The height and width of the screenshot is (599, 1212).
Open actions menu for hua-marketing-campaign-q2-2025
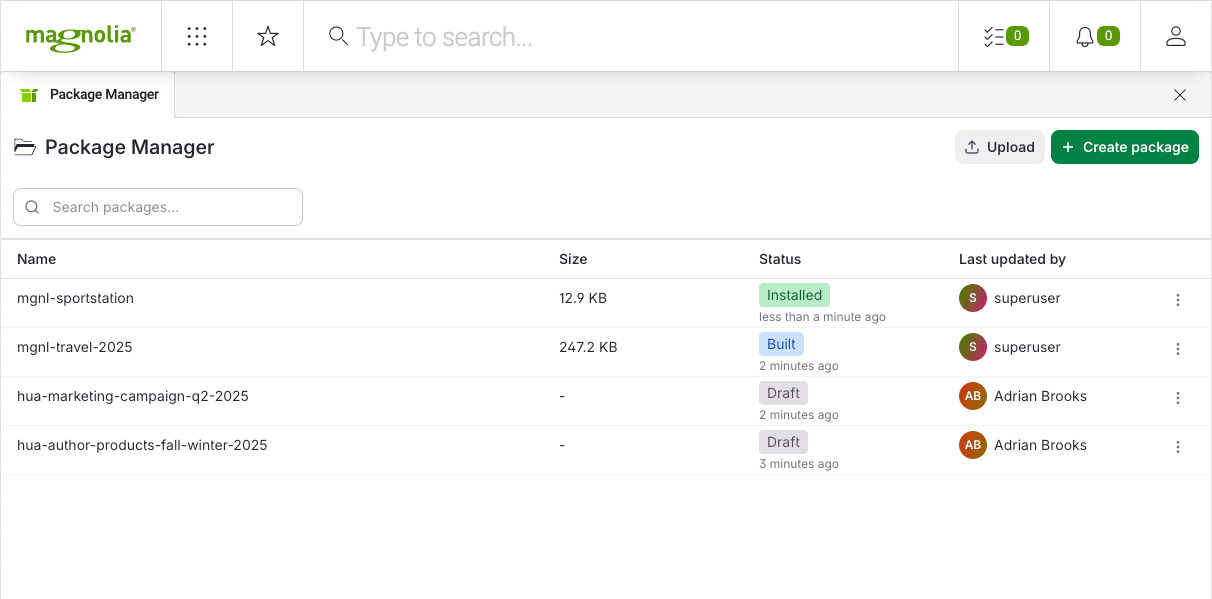(1178, 398)
